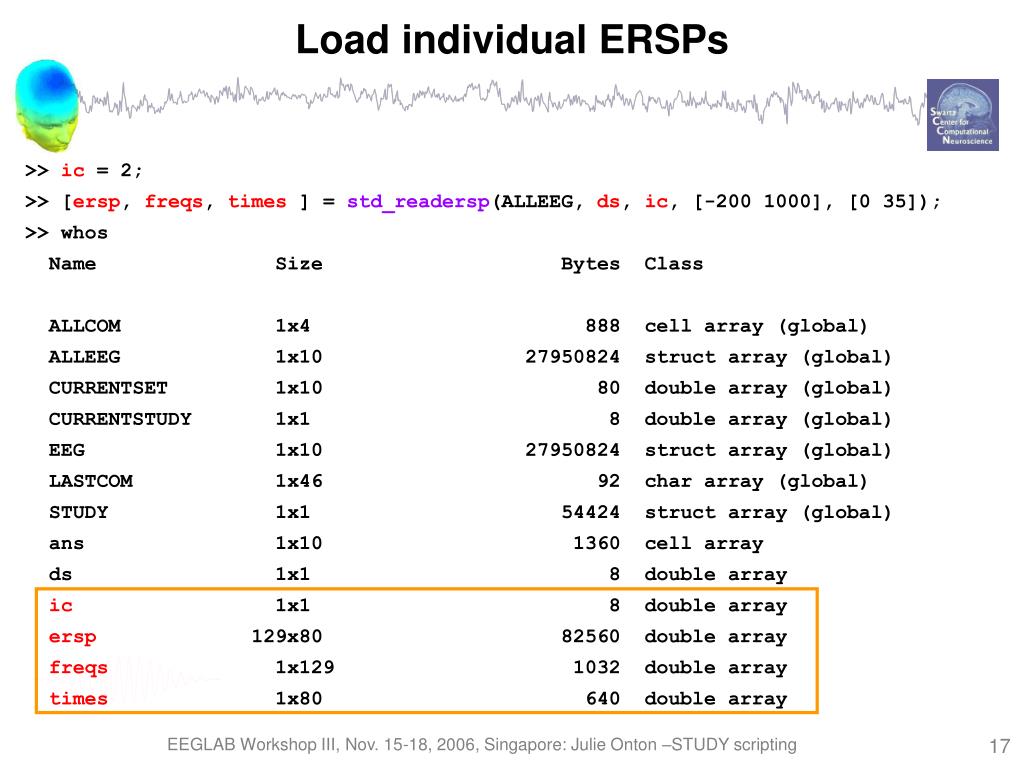Screen dimensions: 1024x768
Task: Click "cell array (global)" in ALLCOM row
Action: click(x=756, y=327)
